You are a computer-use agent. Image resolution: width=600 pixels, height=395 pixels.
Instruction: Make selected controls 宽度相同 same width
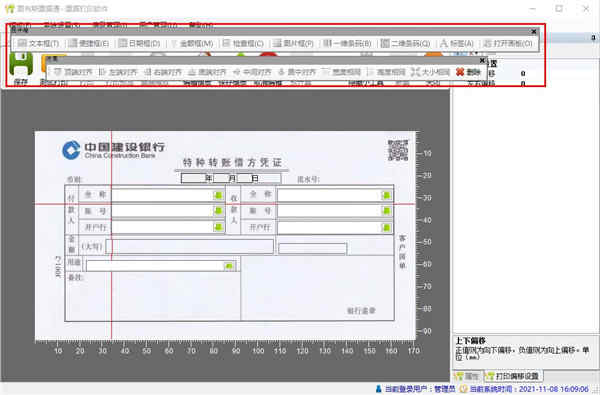(342, 72)
